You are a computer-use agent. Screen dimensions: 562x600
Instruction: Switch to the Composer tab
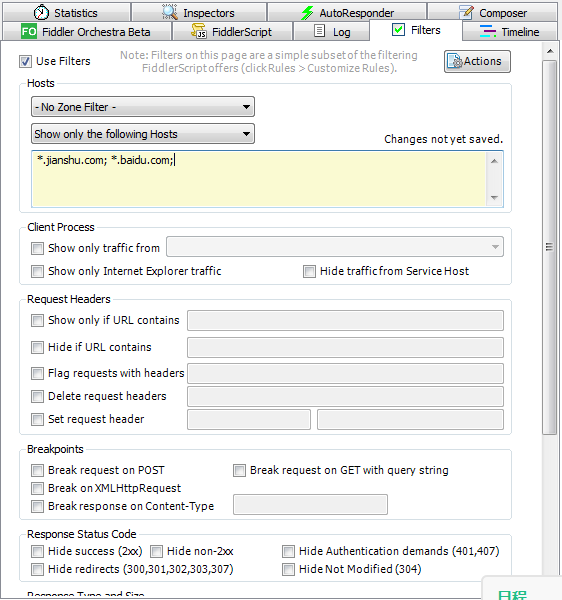point(493,13)
